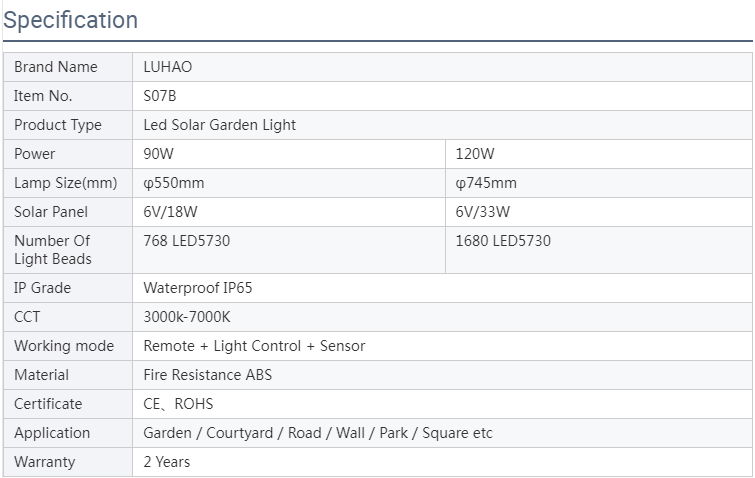Select the CE、ROHS certificate value

(x=179, y=404)
